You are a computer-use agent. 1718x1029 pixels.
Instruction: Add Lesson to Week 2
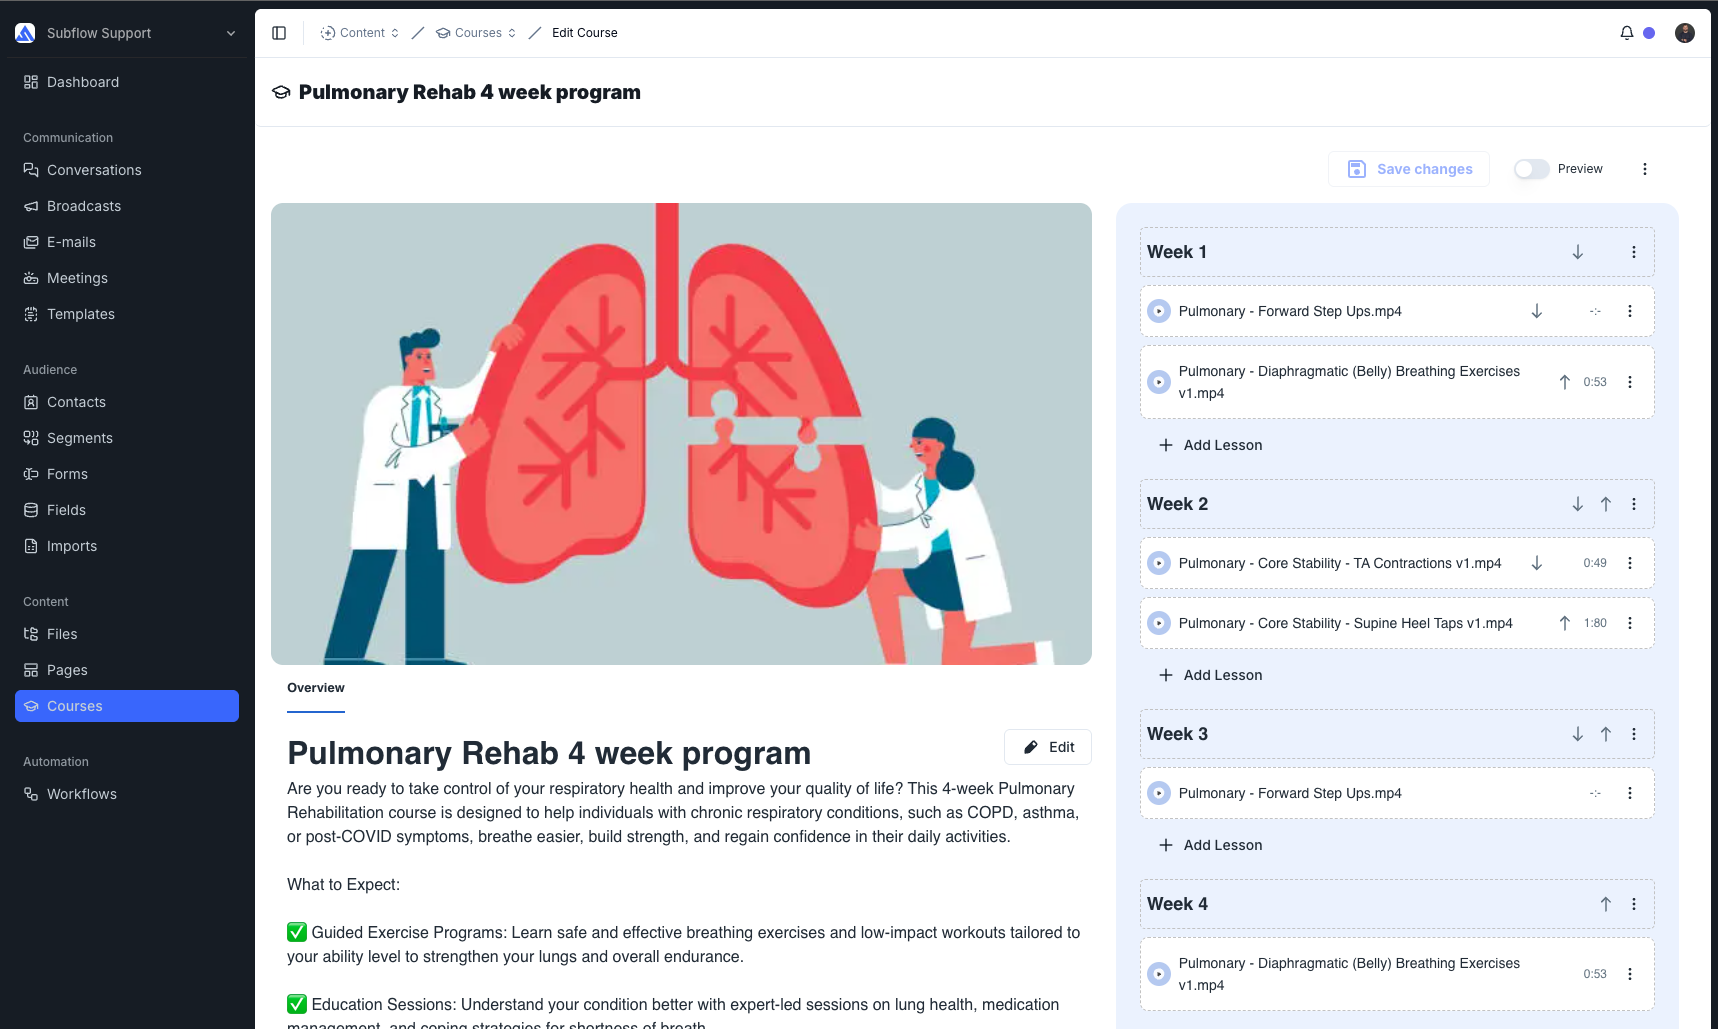pyautogui.click(x=1210, y=675)
